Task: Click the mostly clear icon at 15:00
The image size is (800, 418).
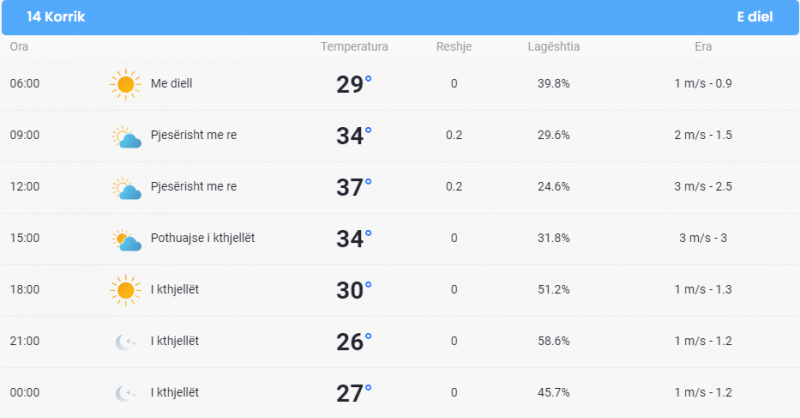Action: point(127,240)
